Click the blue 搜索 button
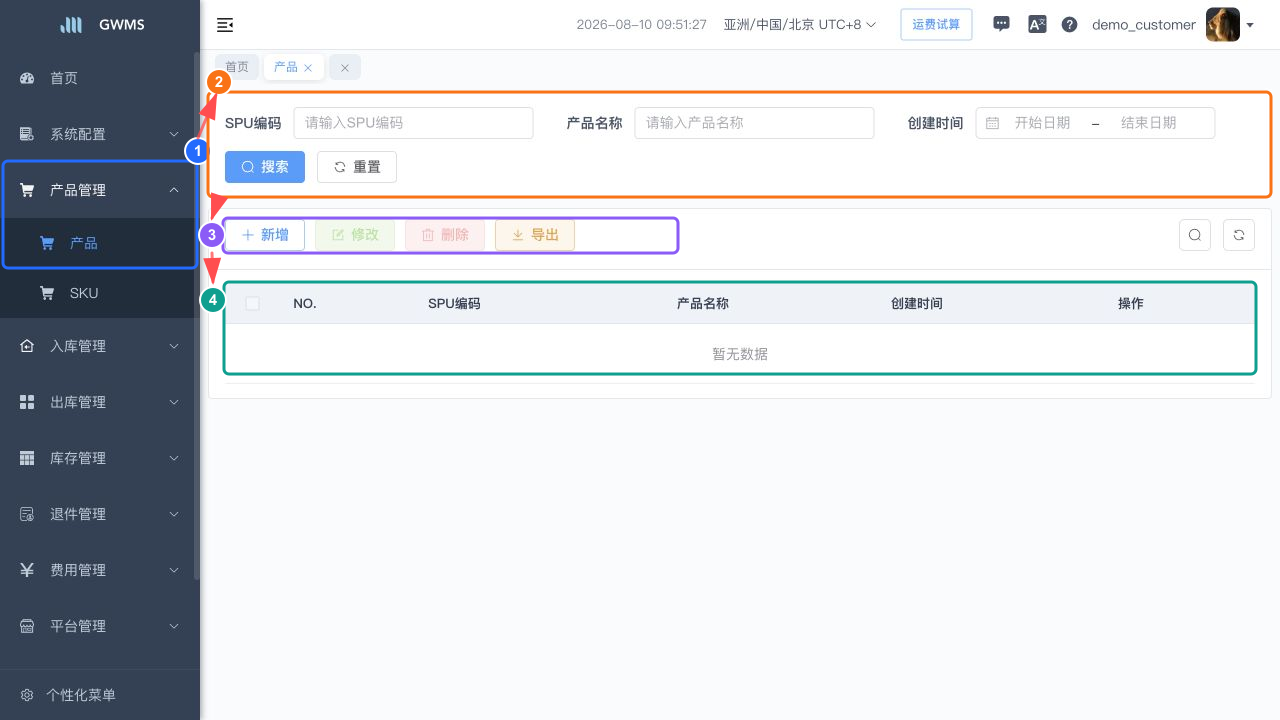The width and height of the screenshot is (1280, 720). (x=265, y=167)
